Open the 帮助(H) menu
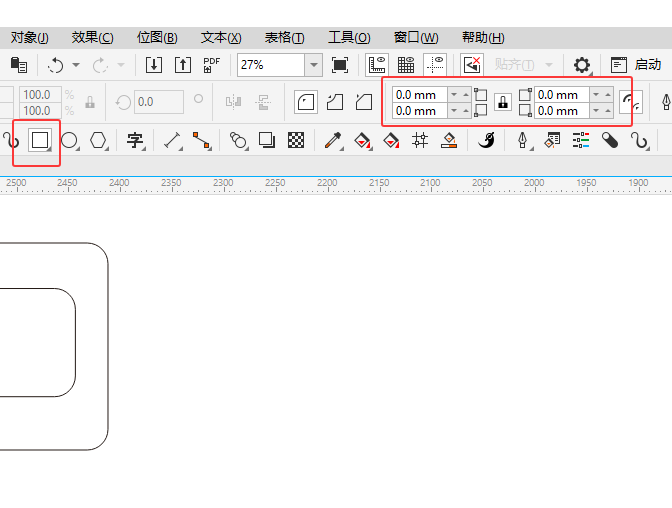This screenshot has height=508, width=672. click(x=483, y=38)
